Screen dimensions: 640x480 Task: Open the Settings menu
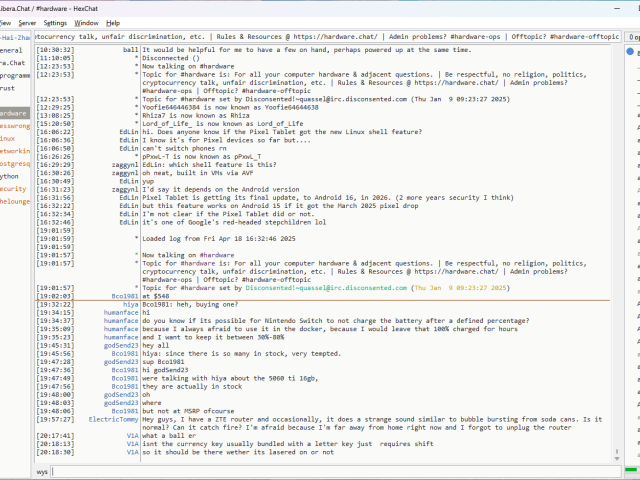(55, 22)
